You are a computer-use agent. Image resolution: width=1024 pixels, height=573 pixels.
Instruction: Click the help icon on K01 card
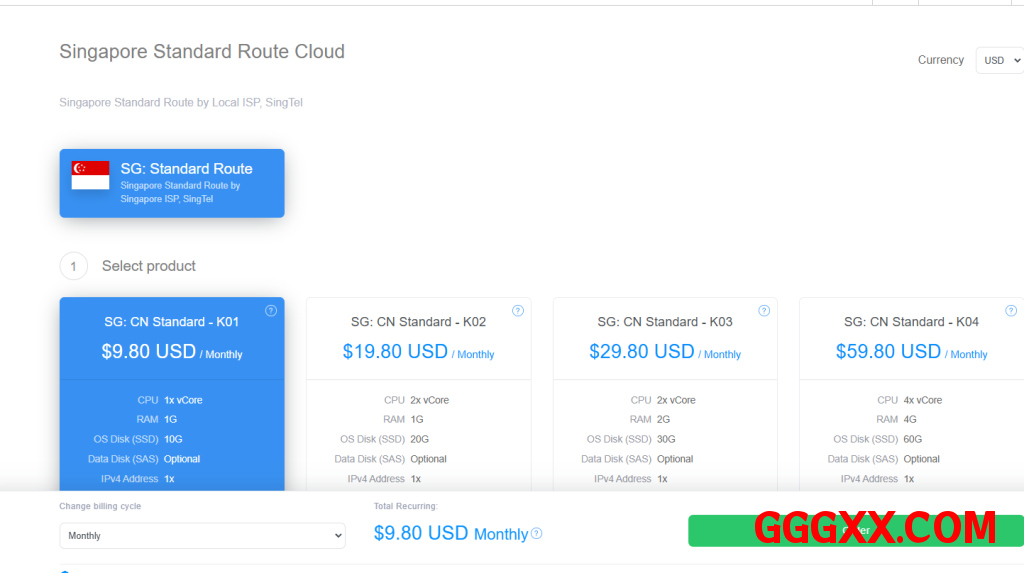tap(271, 311)
